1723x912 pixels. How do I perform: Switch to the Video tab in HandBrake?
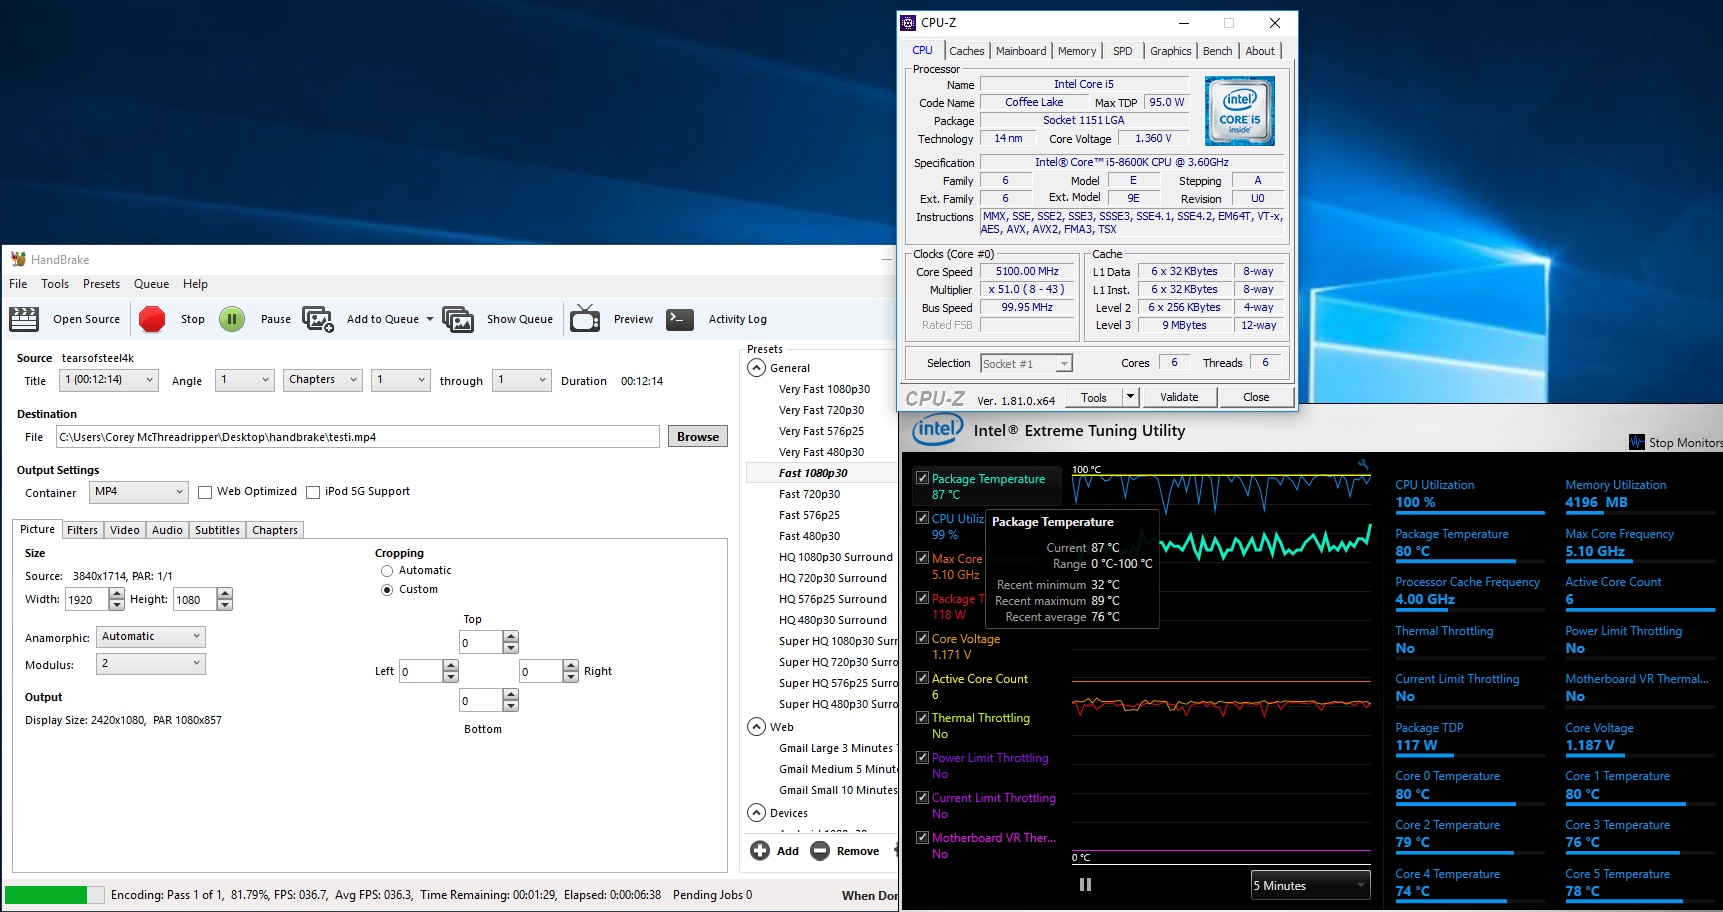125,530
